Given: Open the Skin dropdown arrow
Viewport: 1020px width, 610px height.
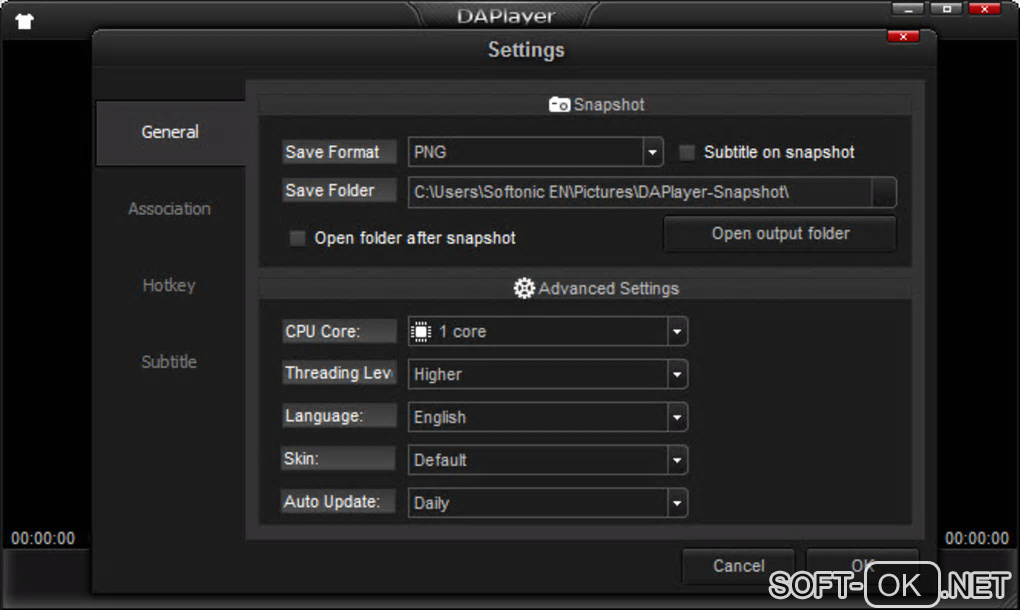Looking at the screenshot, I should point(677,460).
